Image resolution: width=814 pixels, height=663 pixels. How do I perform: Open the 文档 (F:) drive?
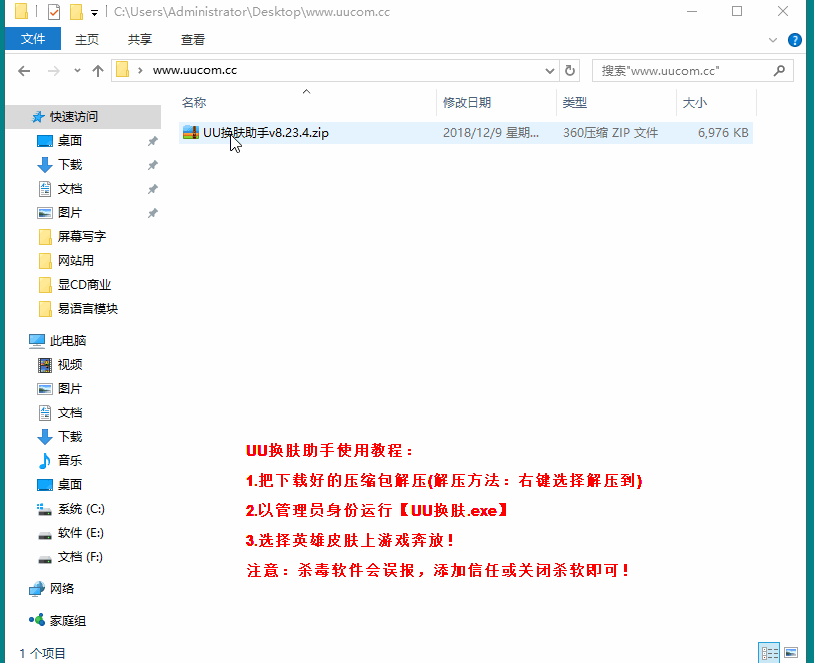click(80, 557)
